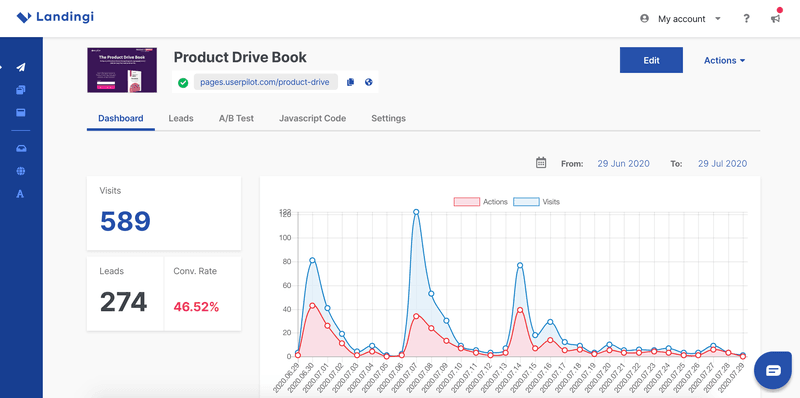Screen dimensions: 800x398
Task: Toggle the Actions series in chart legend
Action: tap(481, 202)
